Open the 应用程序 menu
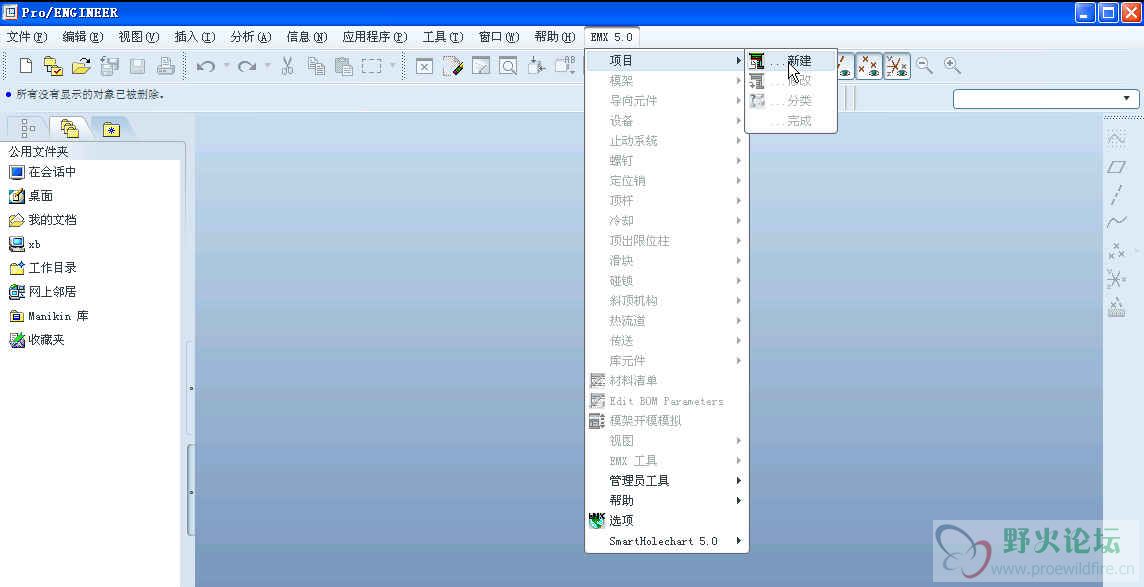1144x587 pixels. (x=375, y=36)
